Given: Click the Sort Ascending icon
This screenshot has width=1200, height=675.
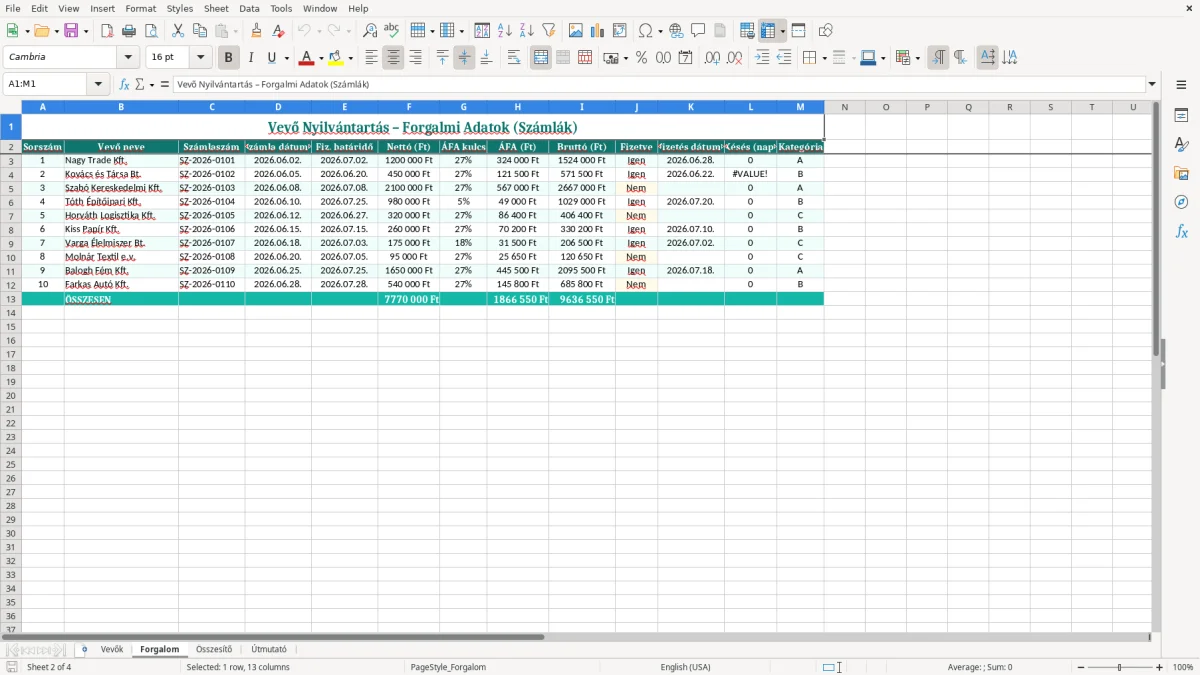Looking at the screenshot, I should [x=505, y=31].
